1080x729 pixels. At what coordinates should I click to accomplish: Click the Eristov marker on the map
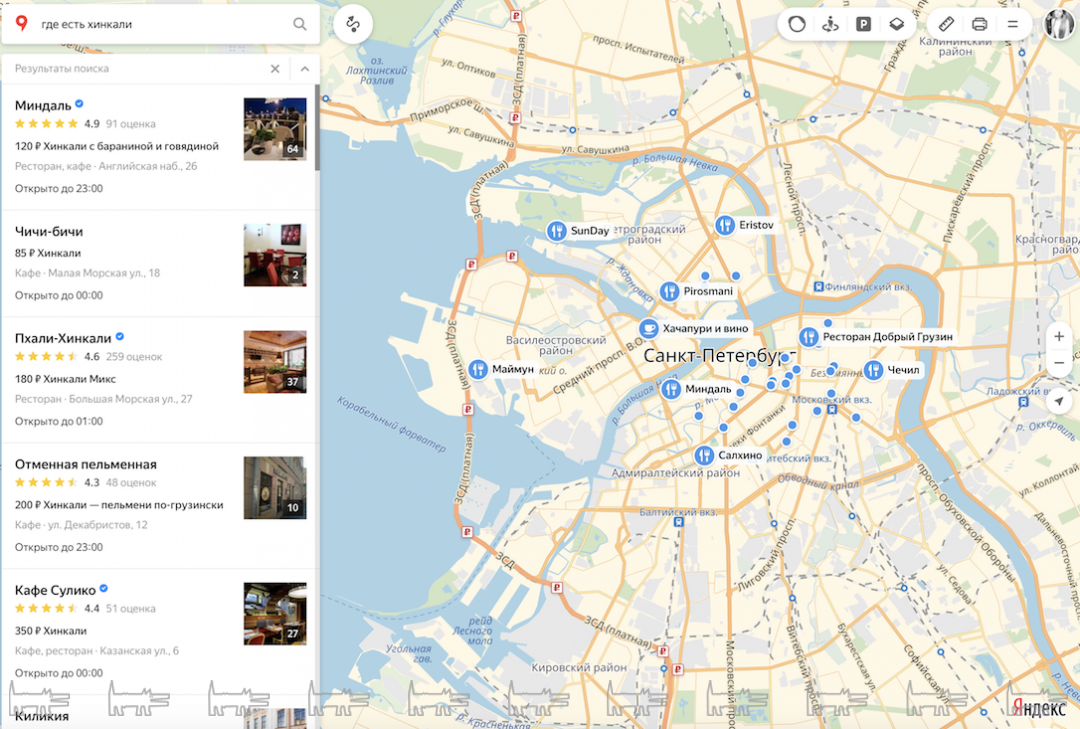[x=726, y=225]
